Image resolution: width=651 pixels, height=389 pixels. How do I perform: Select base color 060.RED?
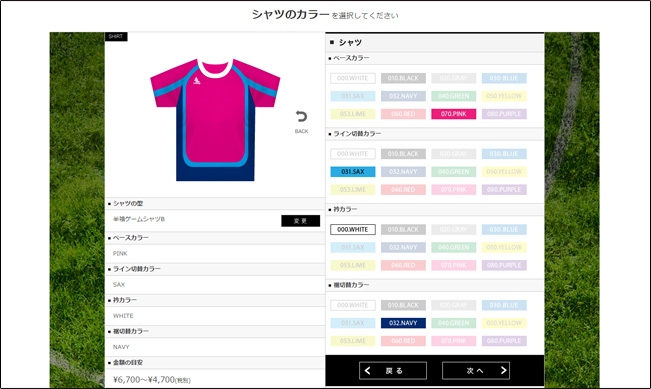coord(403,114)
